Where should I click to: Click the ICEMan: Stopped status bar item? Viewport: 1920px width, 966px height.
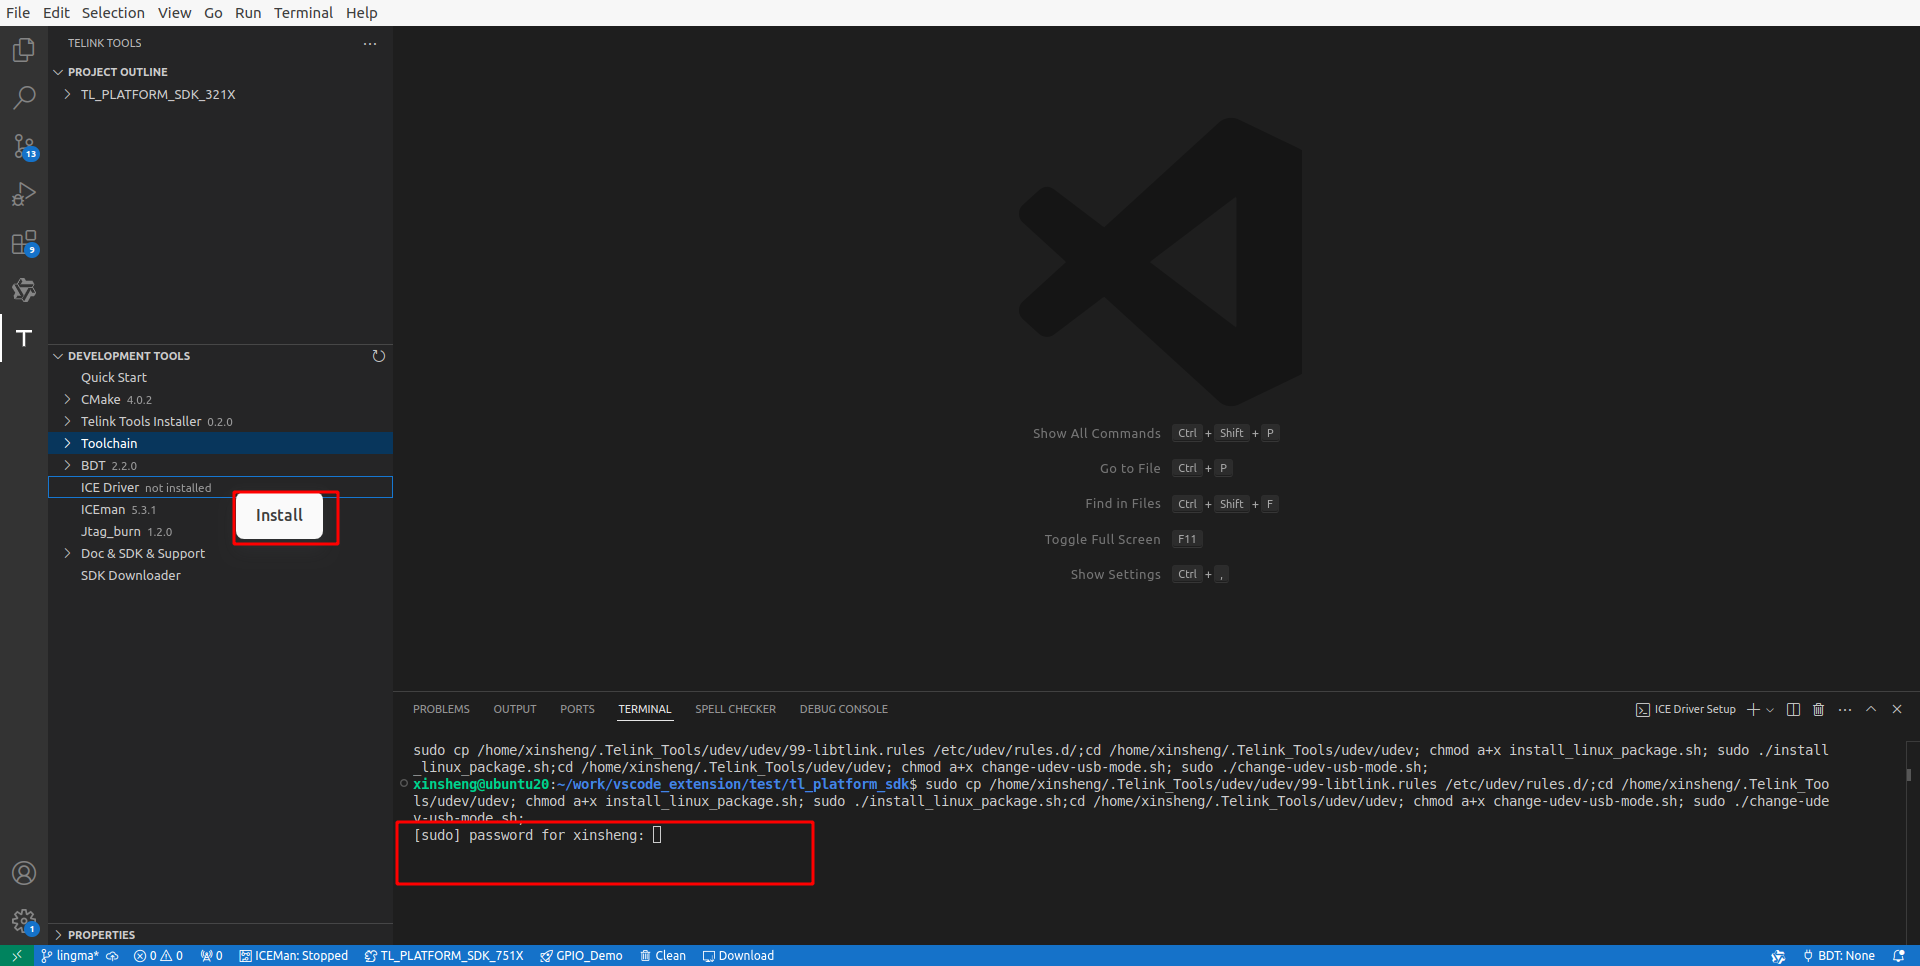coord(294,955)
